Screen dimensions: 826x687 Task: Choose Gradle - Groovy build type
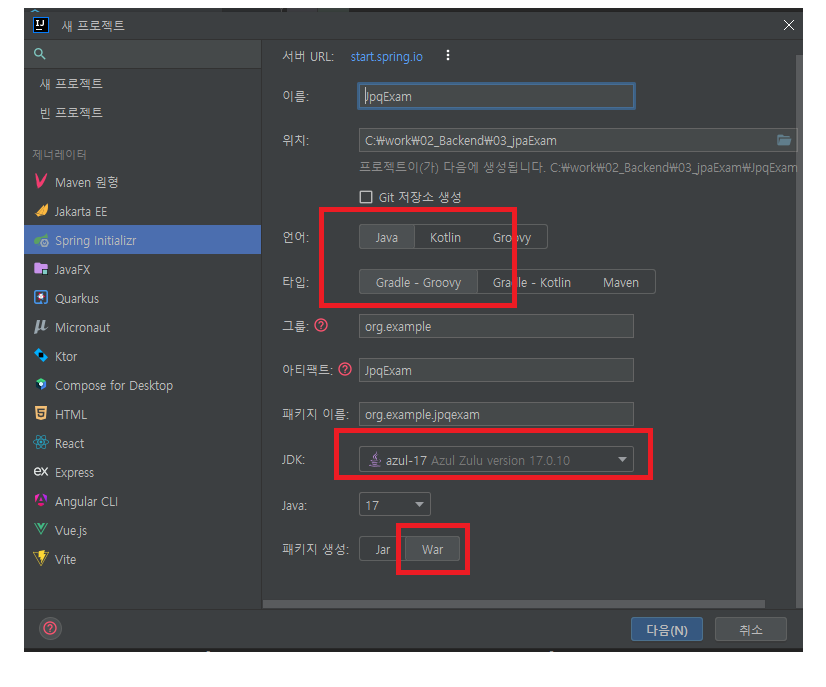click(x=418, y=282)
